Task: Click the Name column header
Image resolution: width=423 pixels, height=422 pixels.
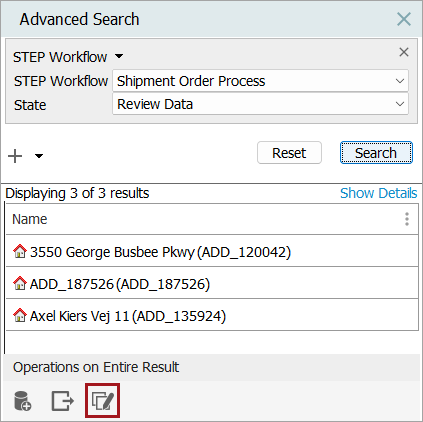Action: pyautogui.click(x=30, y=219)
